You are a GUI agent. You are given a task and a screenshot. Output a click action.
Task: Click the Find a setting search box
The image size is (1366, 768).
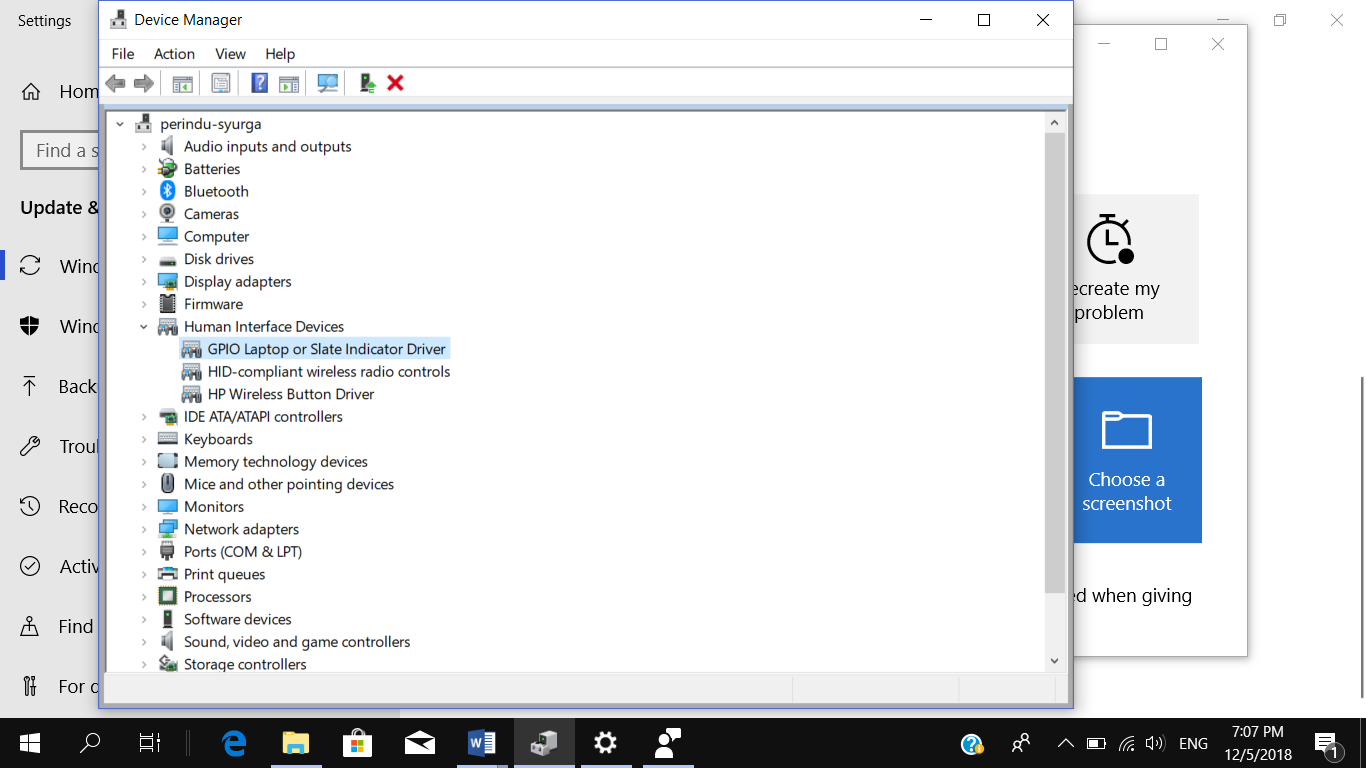click(60, 150)
